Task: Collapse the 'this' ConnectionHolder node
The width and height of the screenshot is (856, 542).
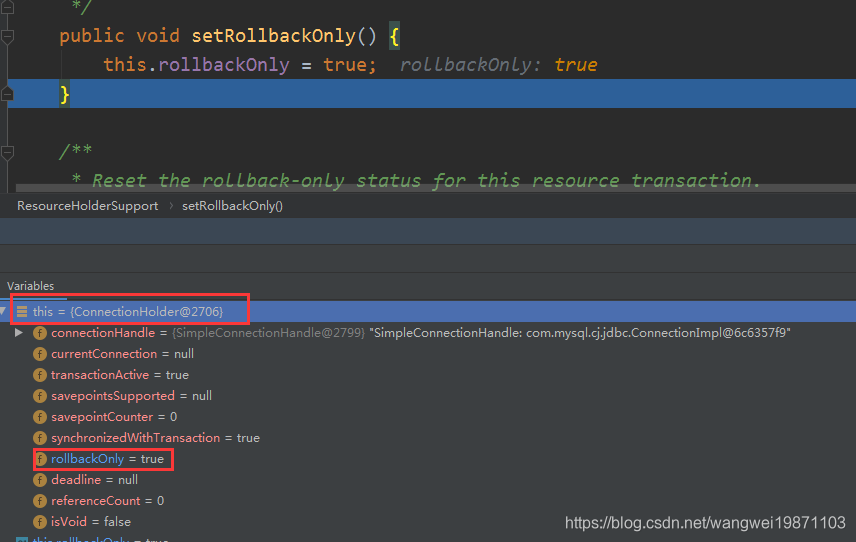Action: point(3,311)
